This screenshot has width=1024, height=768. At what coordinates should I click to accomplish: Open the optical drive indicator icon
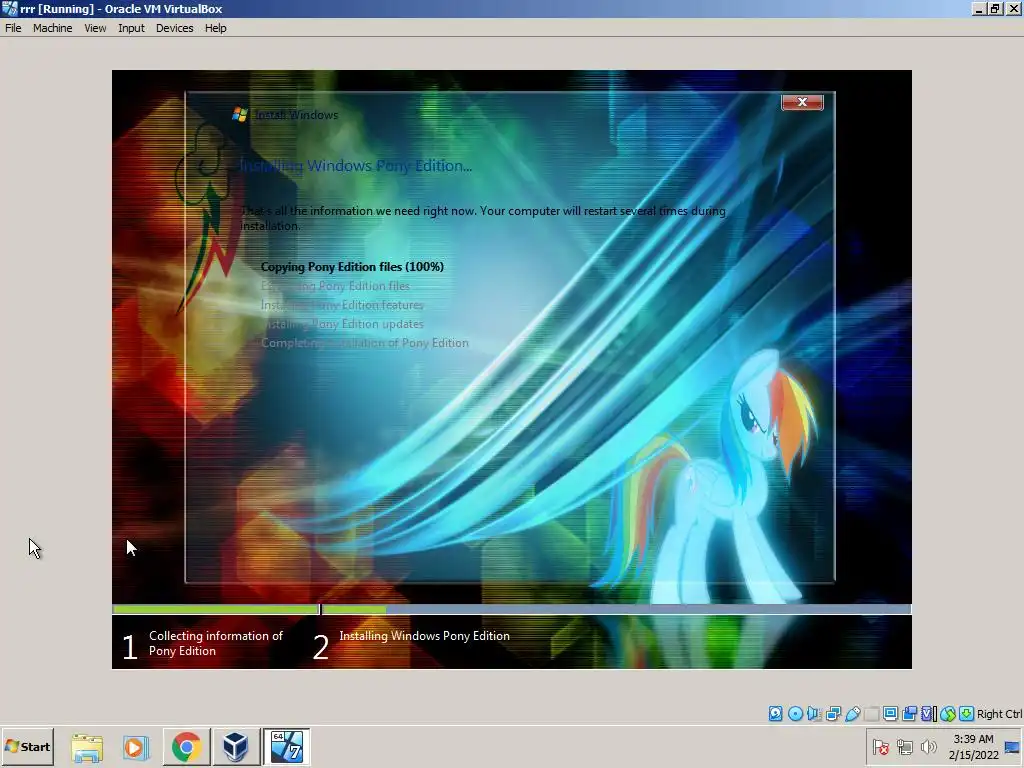[x=795, y=714]
